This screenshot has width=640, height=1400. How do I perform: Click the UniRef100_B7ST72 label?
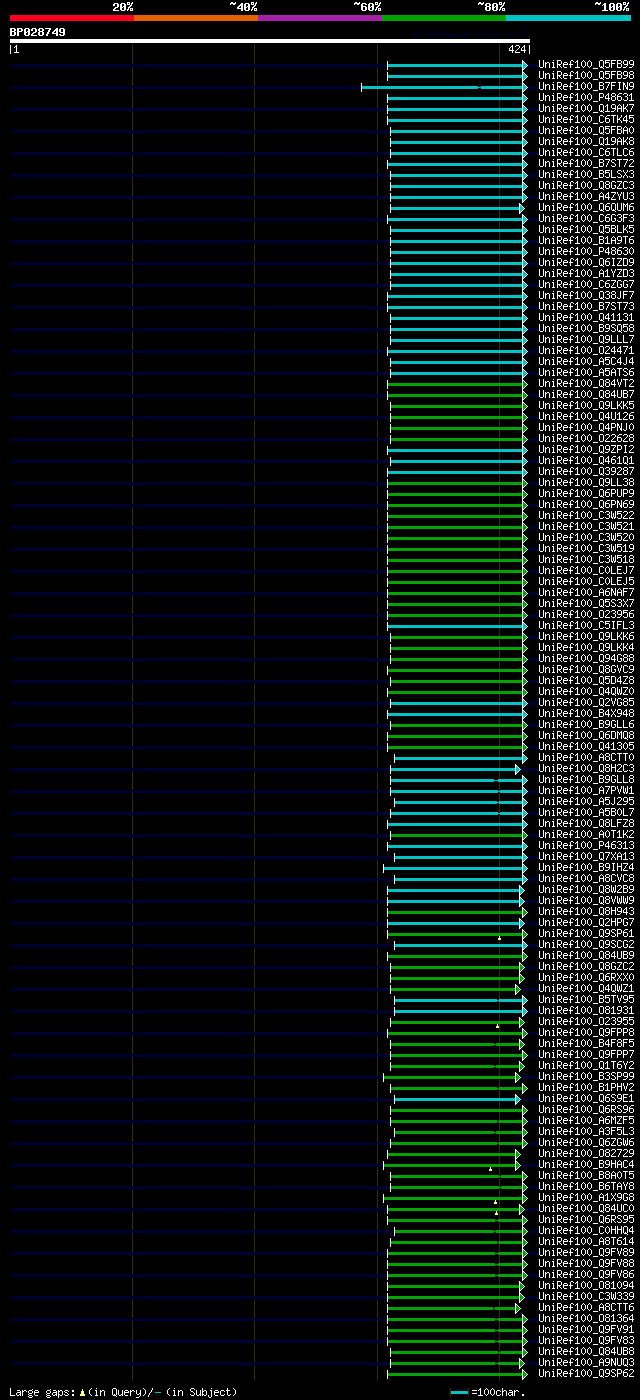[586, 163]
